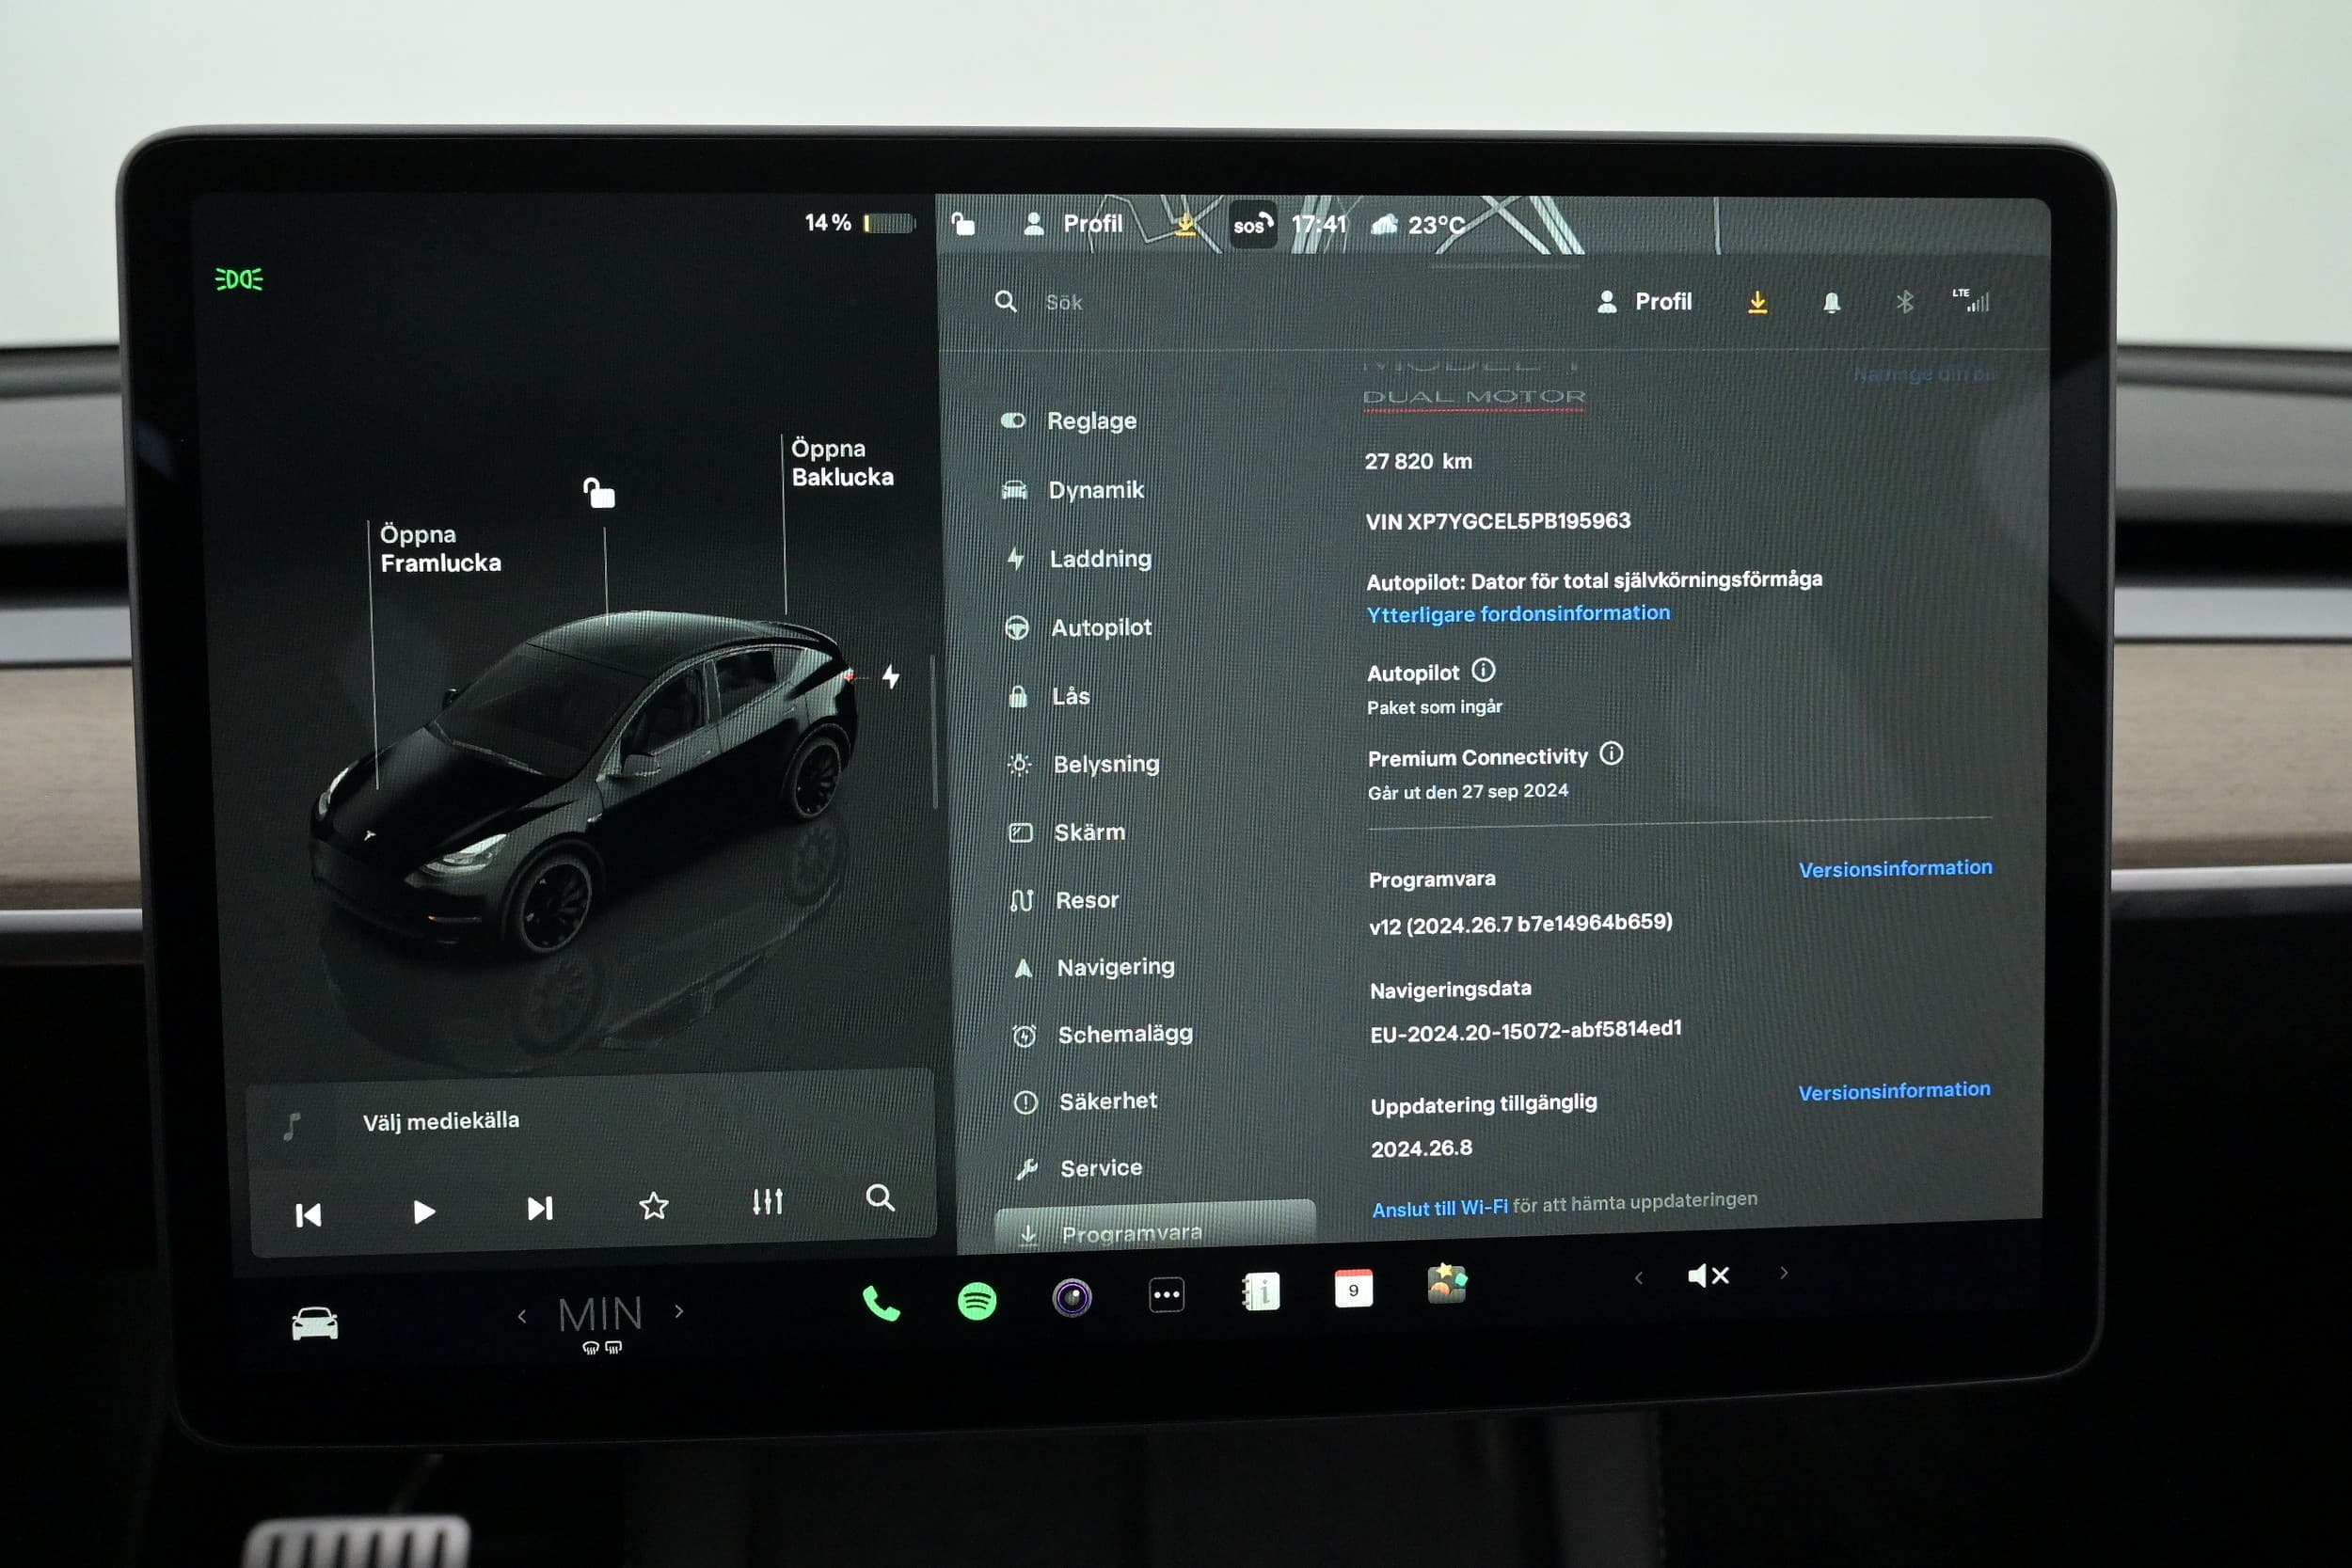Viewport: 2352px width, 1568px height.
Task: Tap the MIN temperature setting
Action: [x=600, y=1314]
